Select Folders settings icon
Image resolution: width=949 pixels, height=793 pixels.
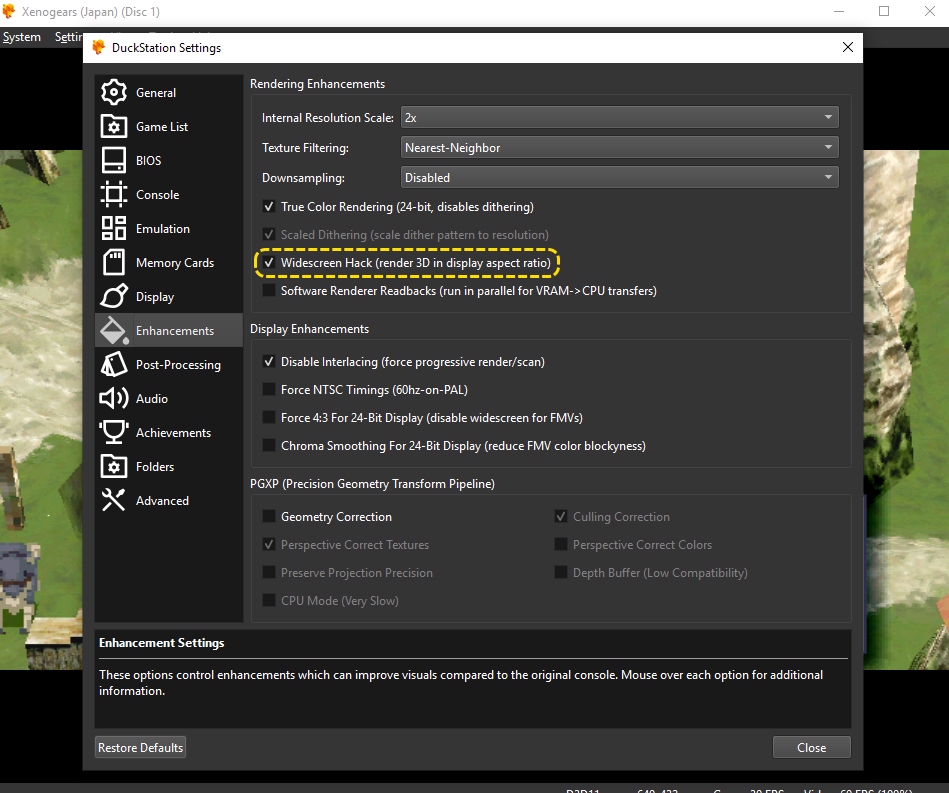(114, 466)
